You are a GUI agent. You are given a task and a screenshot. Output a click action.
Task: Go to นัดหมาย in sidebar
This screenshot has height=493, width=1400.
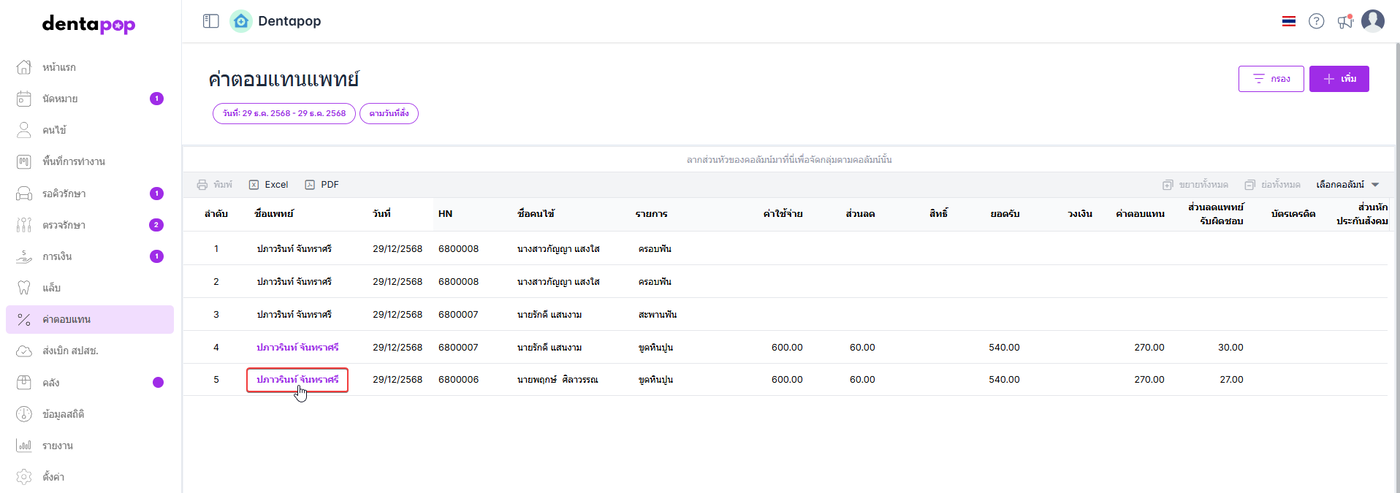[x=61, y=99]
